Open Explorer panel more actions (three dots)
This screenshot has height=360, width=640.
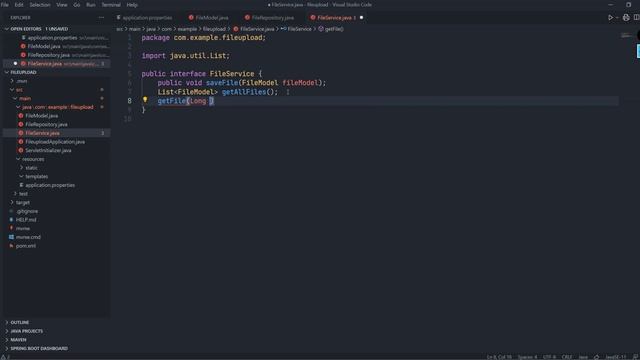[x=101, y=18]
